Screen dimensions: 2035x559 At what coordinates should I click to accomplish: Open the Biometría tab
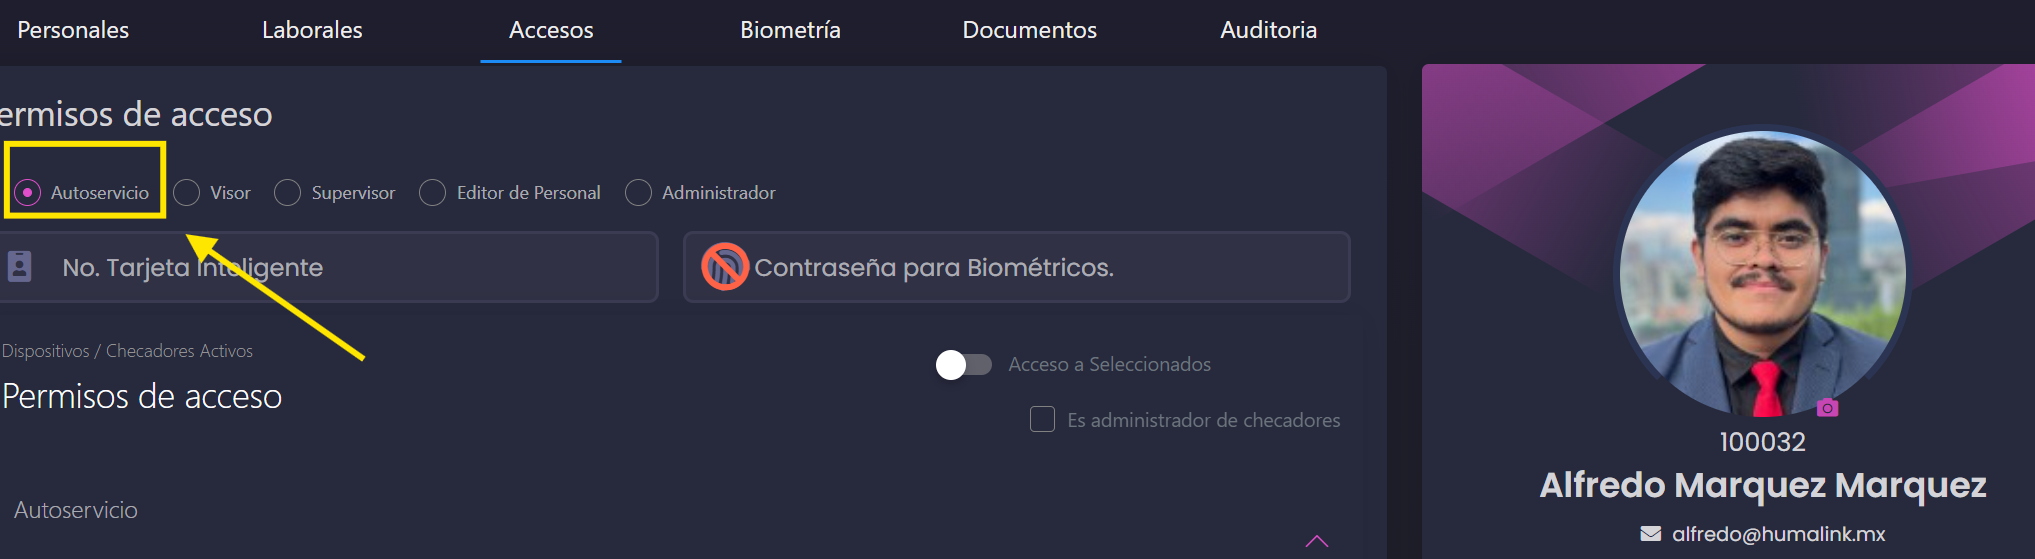pos(790,30)
